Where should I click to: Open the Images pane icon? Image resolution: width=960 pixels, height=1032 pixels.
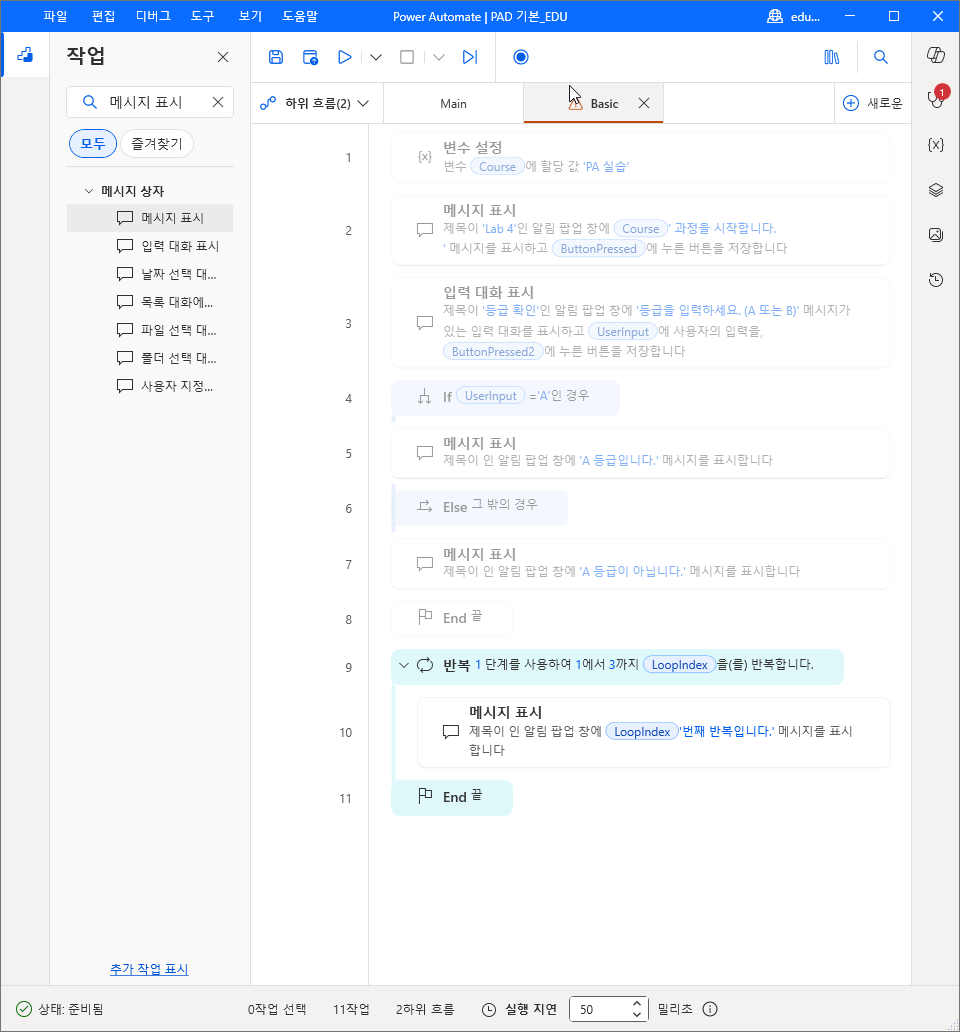point(936,235)
